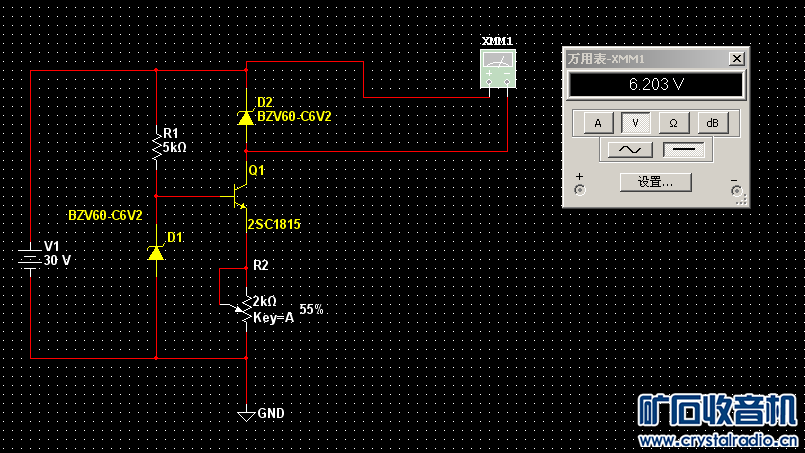This screenshot has width=805, height=453.
Task: Open the multimeter 设置 settings button
Action: pos(656,182)
